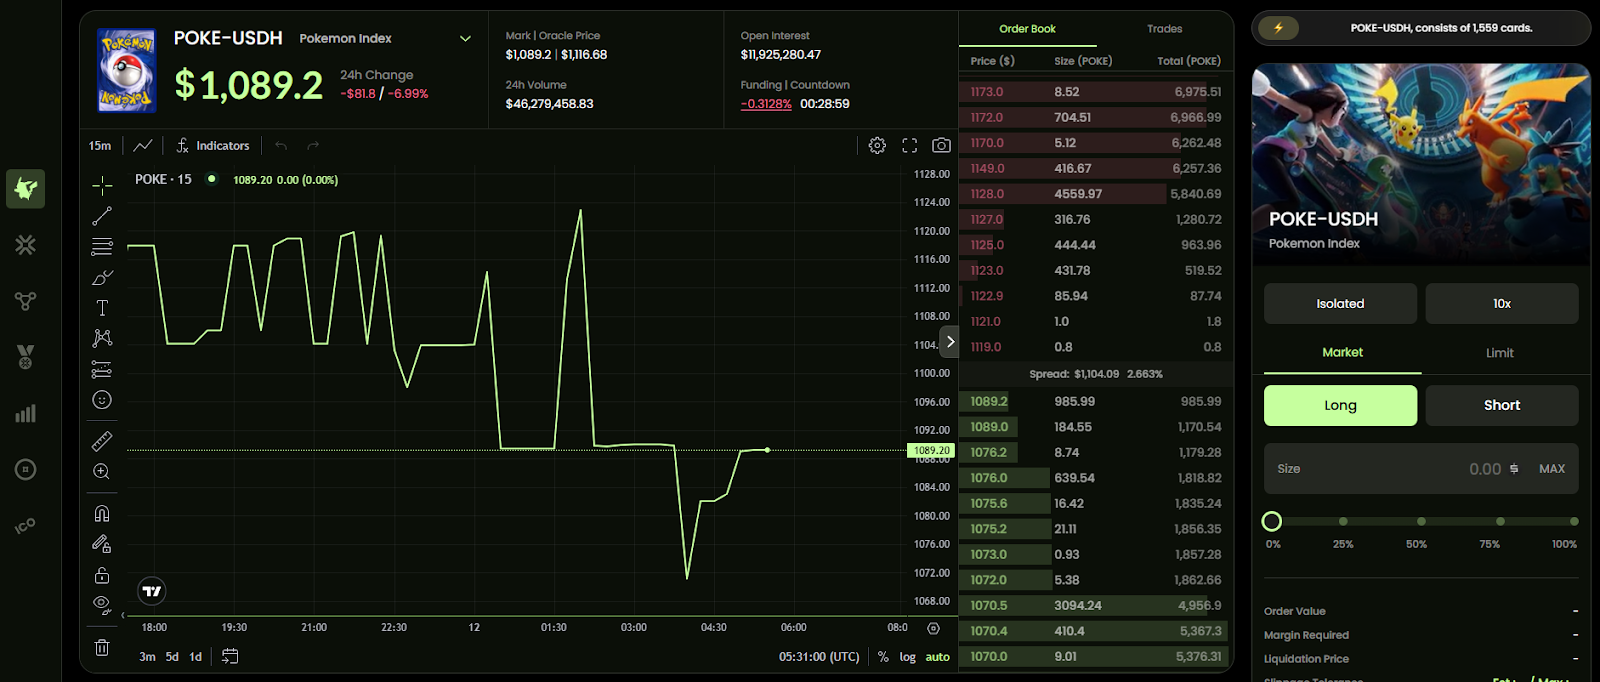Select the brush drawing tool

point(102,277)
